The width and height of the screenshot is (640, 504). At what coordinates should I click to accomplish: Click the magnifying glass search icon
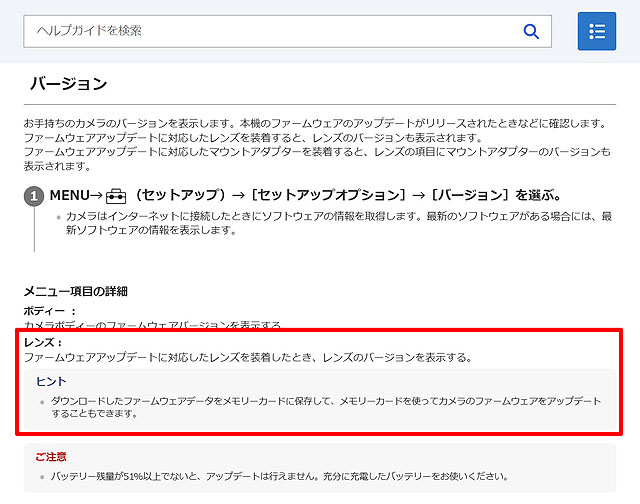point(531,31)
